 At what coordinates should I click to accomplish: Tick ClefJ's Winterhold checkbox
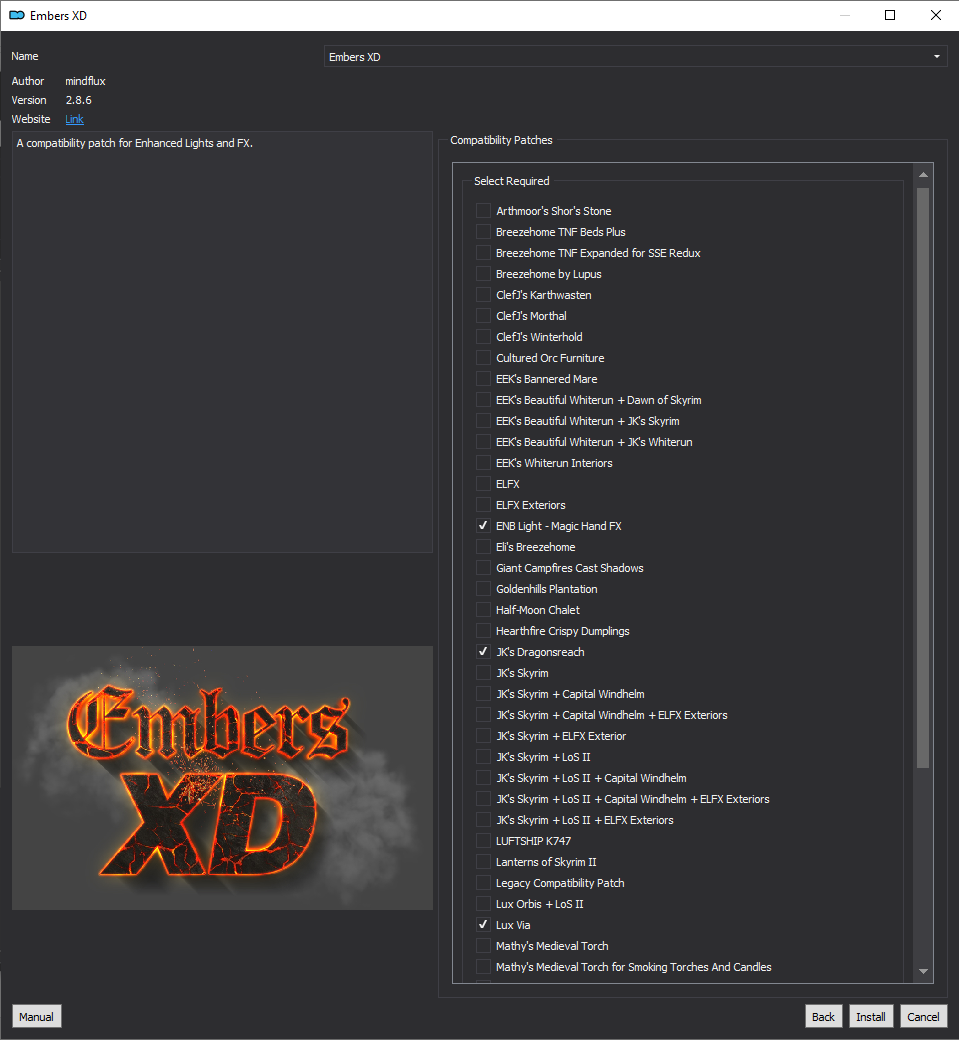coord(483,337)
